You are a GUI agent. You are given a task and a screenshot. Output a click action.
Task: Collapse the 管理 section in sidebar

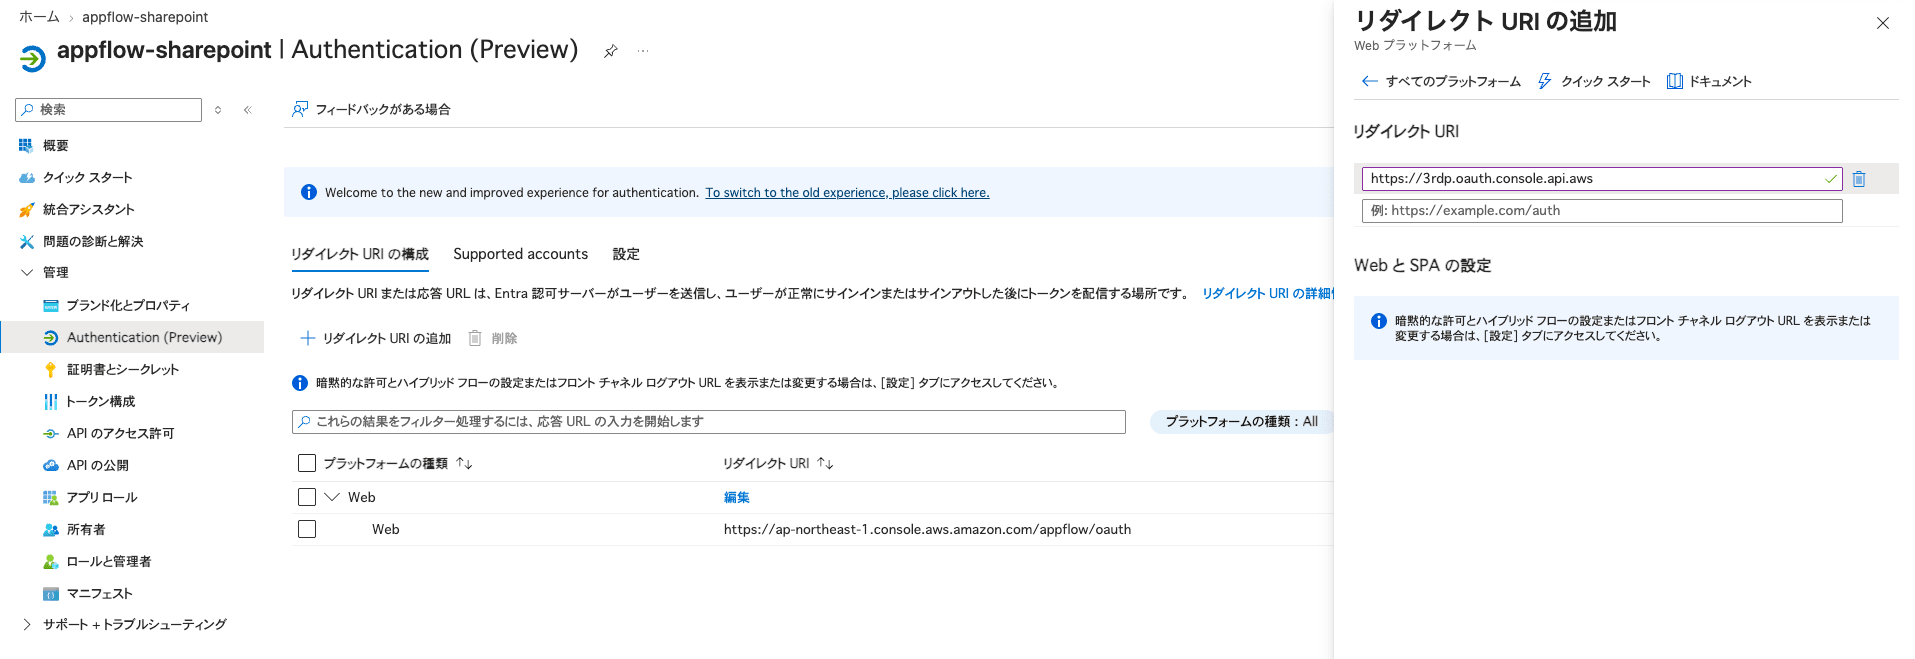pos(27,272)
